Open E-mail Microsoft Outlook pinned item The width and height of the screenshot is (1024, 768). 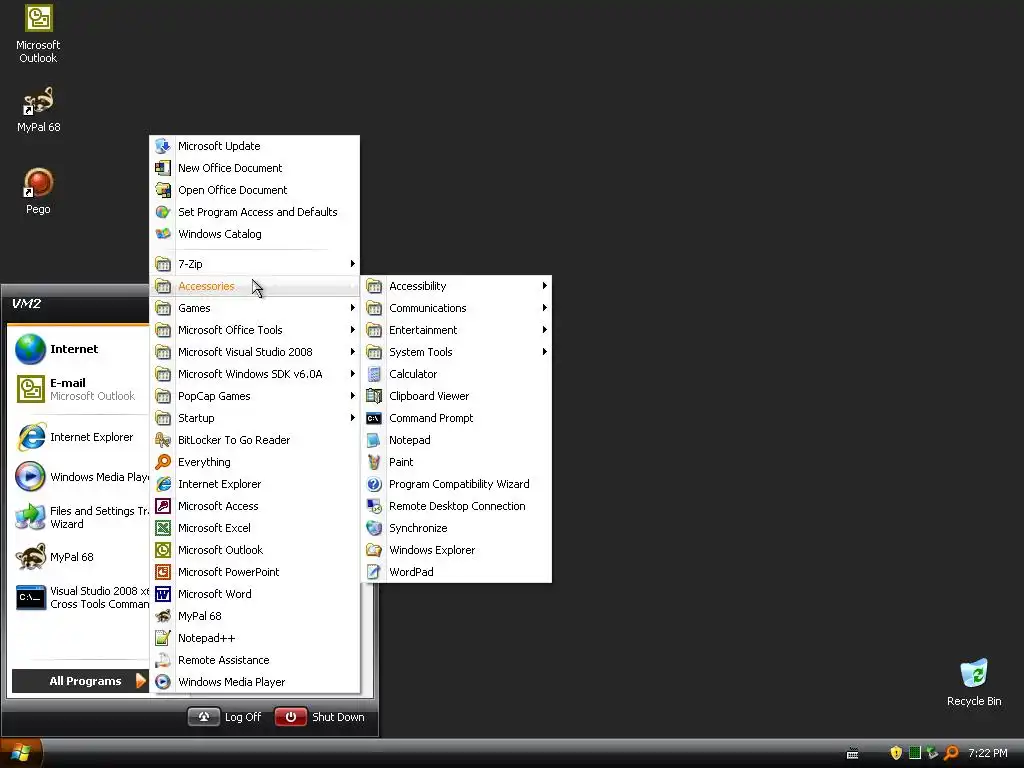click(x=78, y=389)
